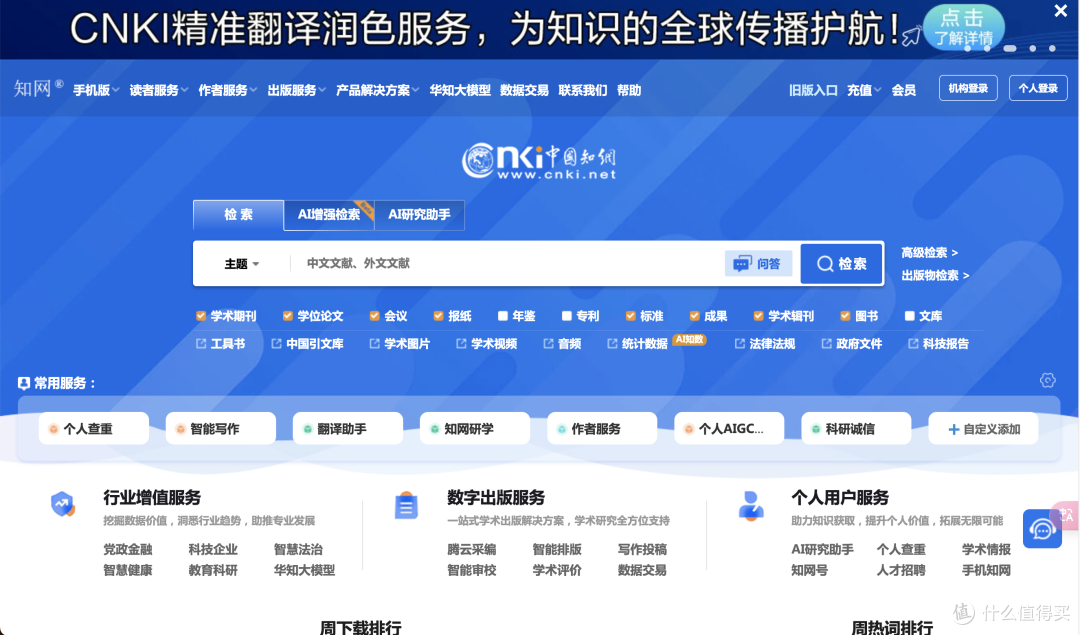This screenshot has height=635, width=1080.
Task: Close the CNKI translation banner ad
Action: click(1061, 10)
